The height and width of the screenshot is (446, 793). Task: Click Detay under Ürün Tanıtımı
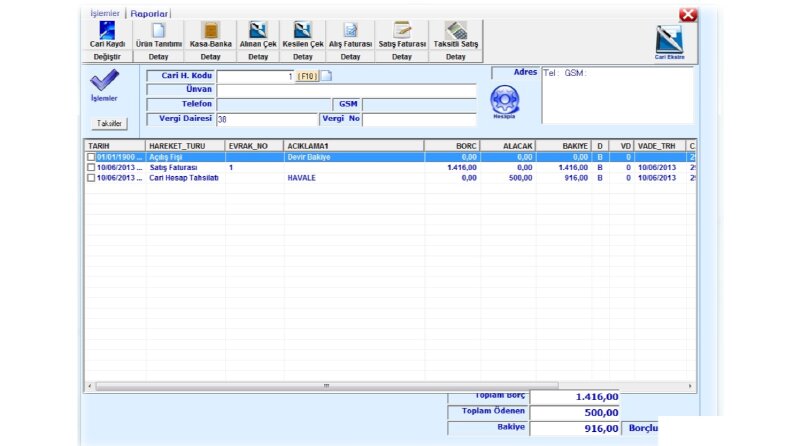click(x=158, y=57)
